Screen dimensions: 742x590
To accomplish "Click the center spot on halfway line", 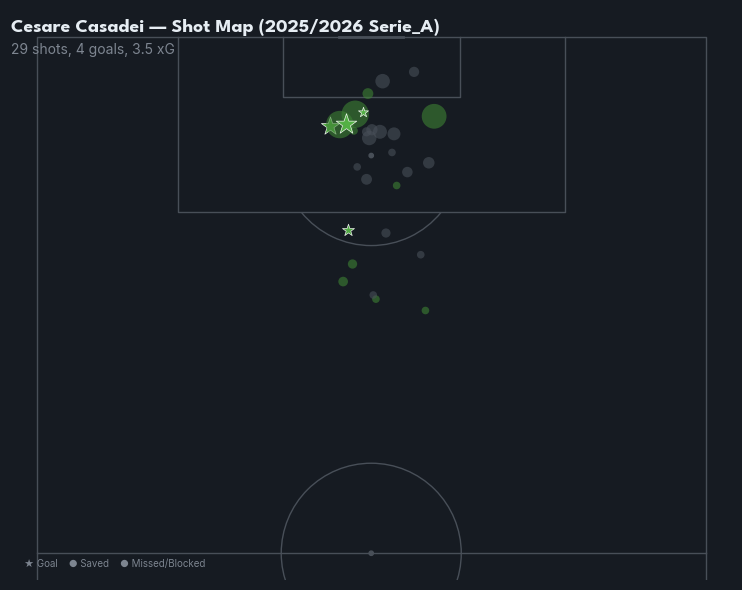I will click(x=371, y=553).
